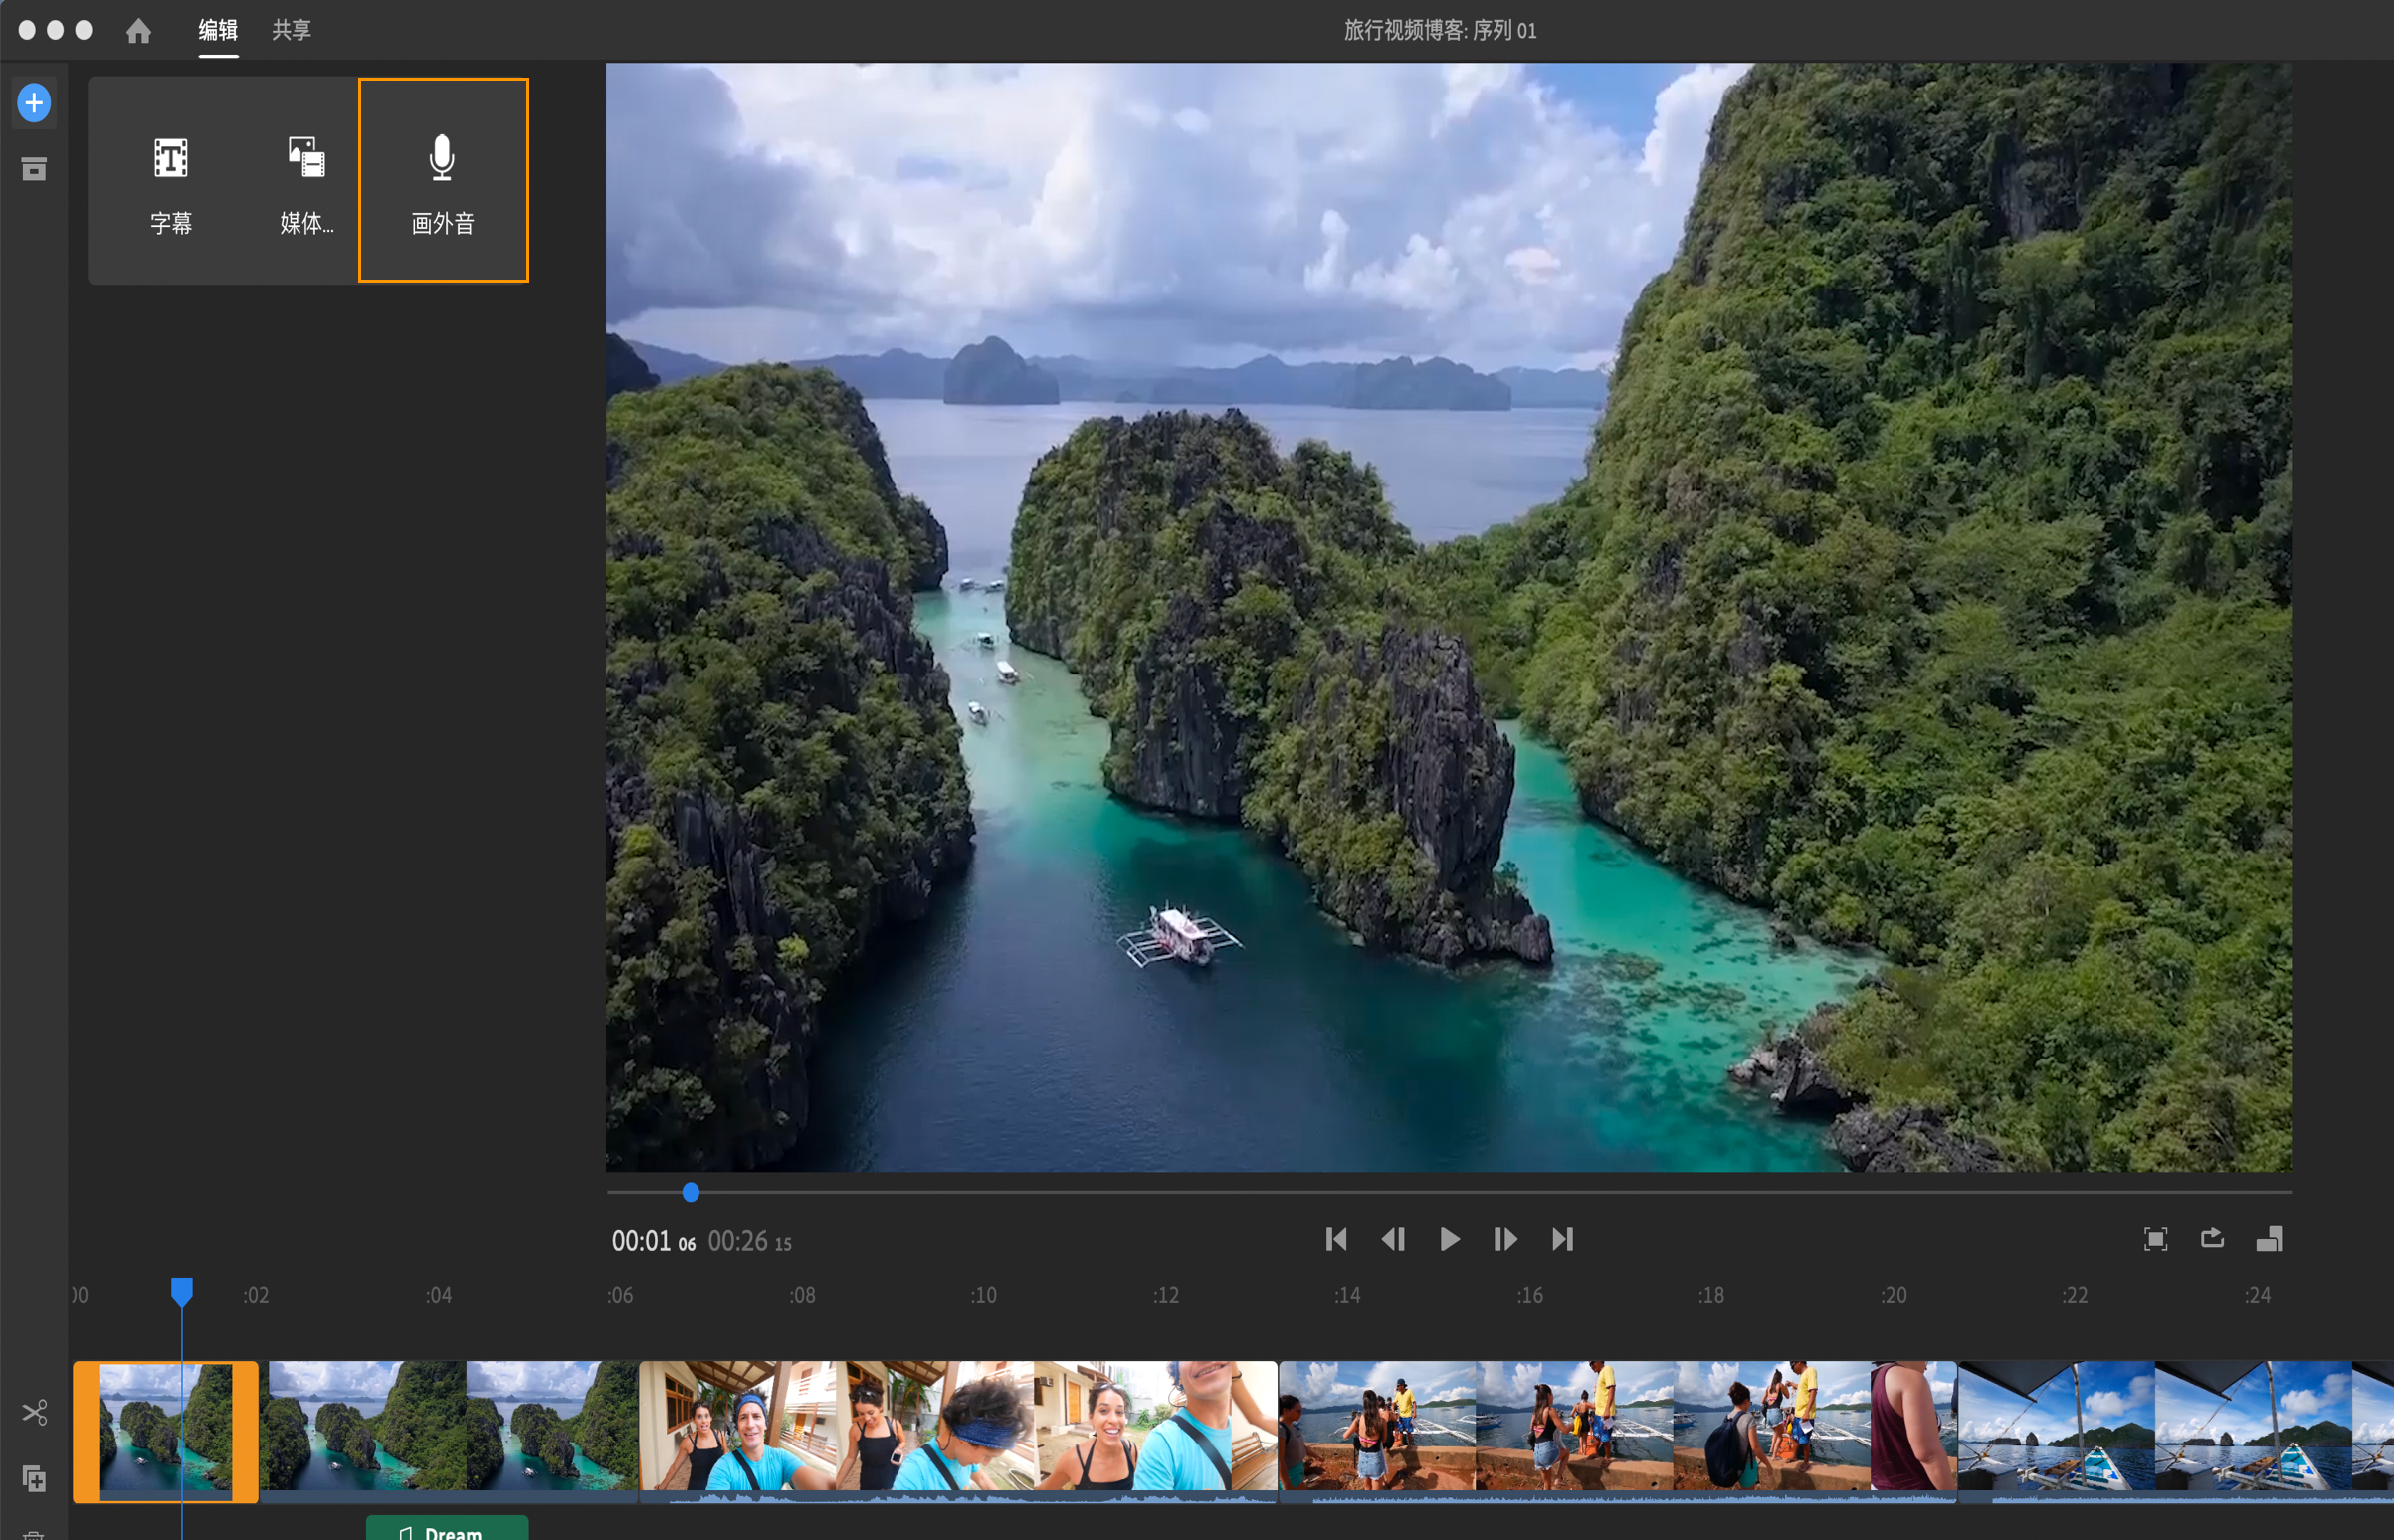Export the video via the share icon
The width and height of the screenshot is (2394, 1540).
point(2212,1238)
